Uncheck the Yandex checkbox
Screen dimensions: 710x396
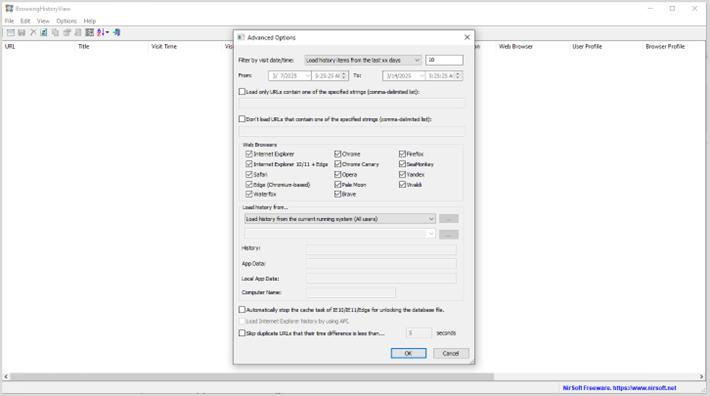coord(402,174)
